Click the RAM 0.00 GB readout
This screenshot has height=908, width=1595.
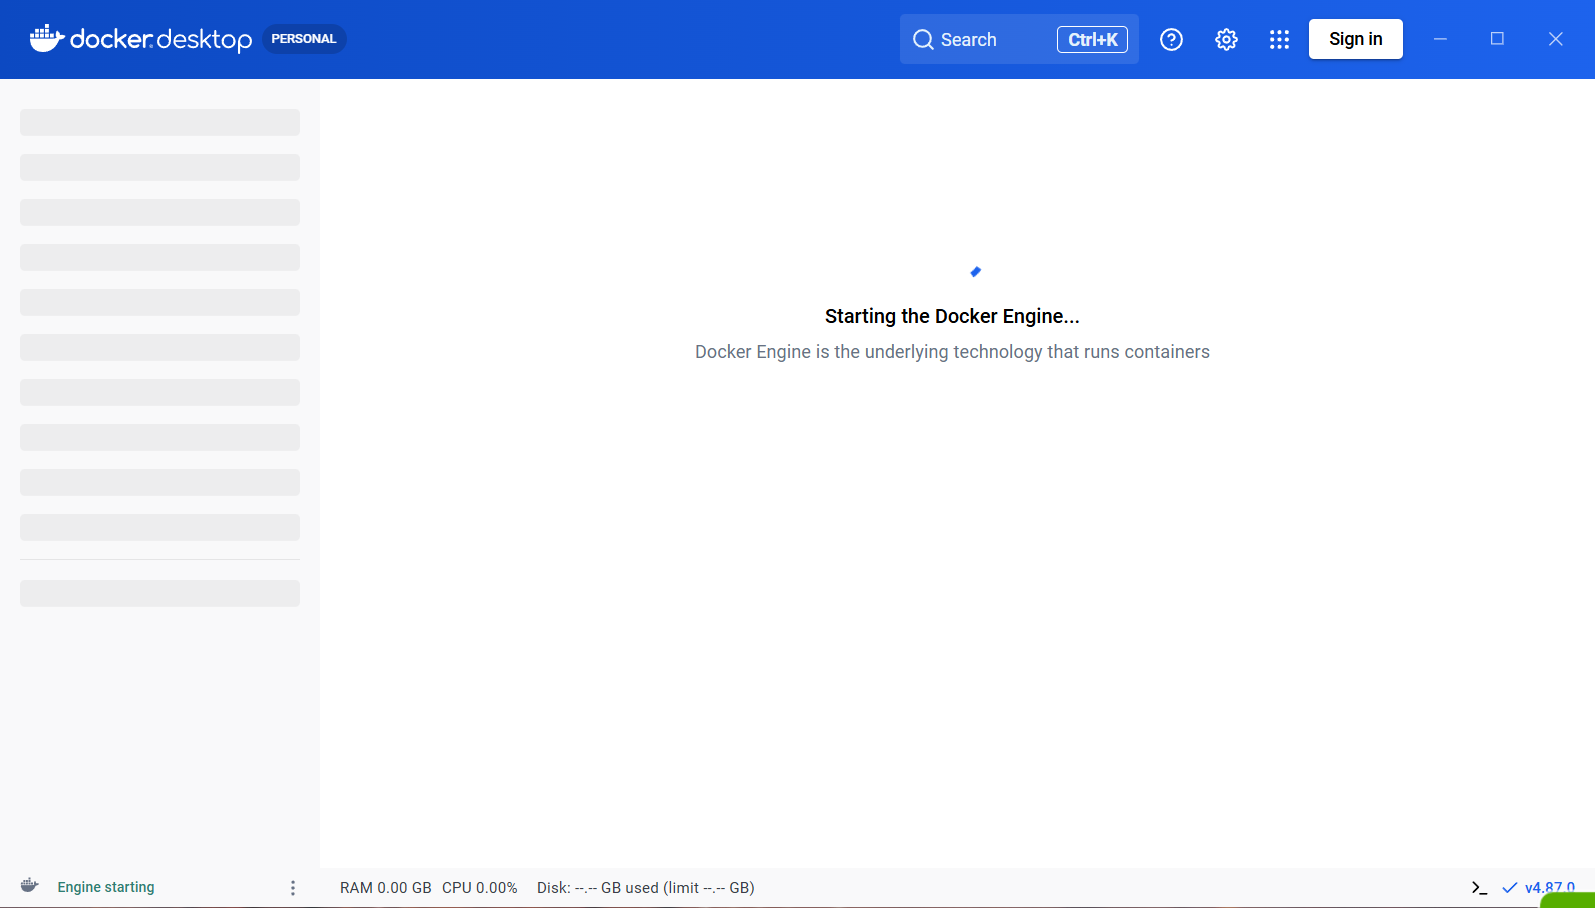[x=386, y=888]
